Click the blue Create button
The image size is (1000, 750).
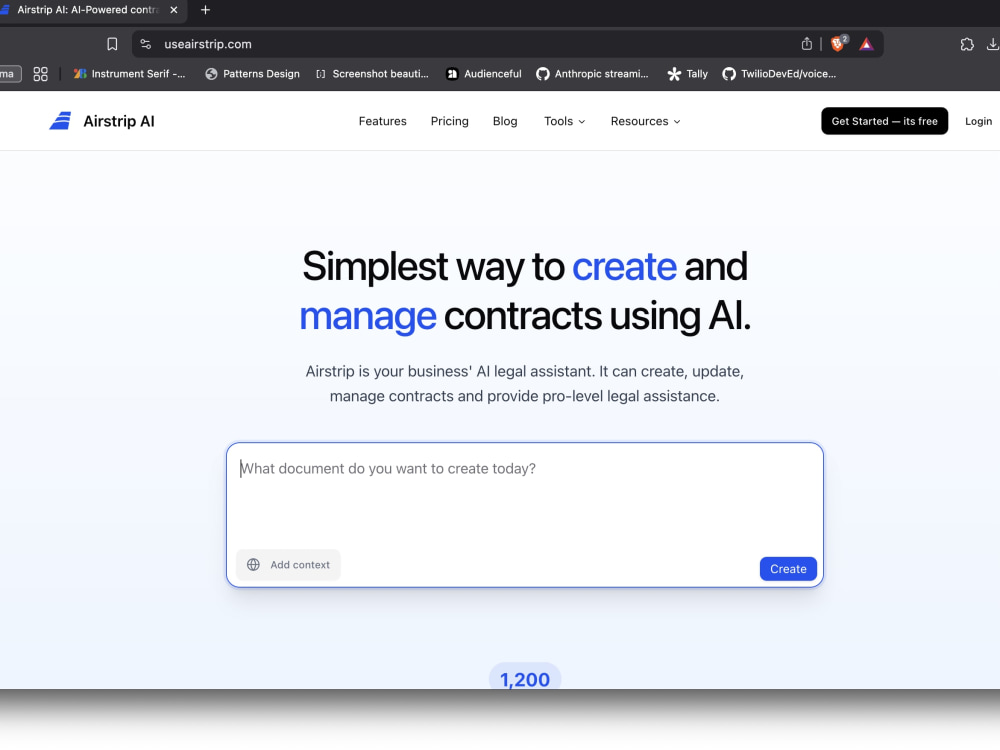pyautogui.click(x=788, y=569)
